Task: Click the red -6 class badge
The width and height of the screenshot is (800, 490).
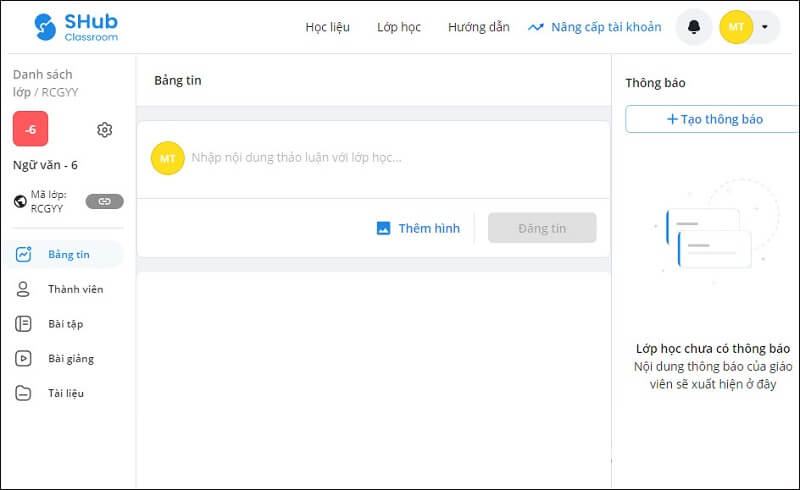Action: [x=31, y=130]
